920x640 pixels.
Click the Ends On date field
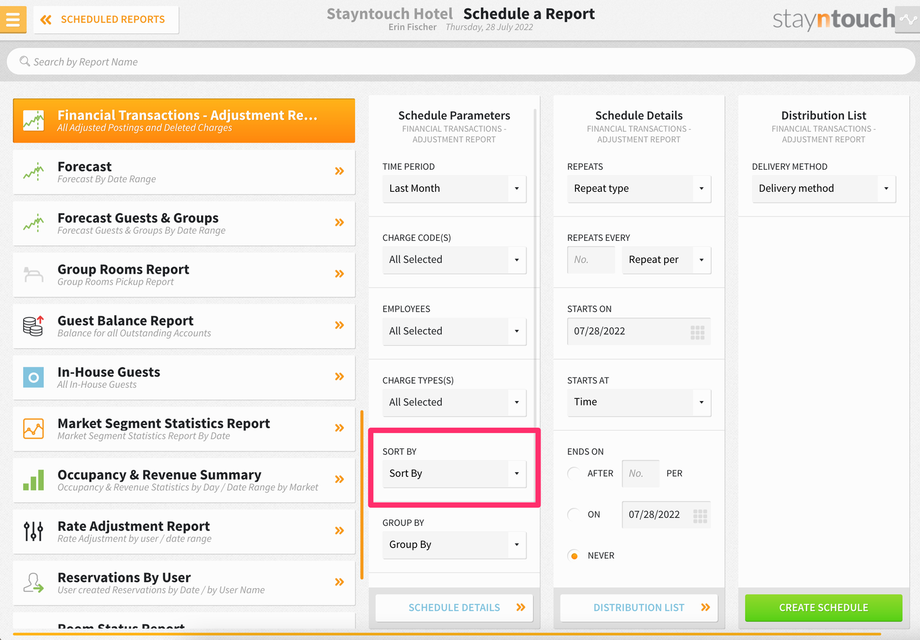point(667,514)
